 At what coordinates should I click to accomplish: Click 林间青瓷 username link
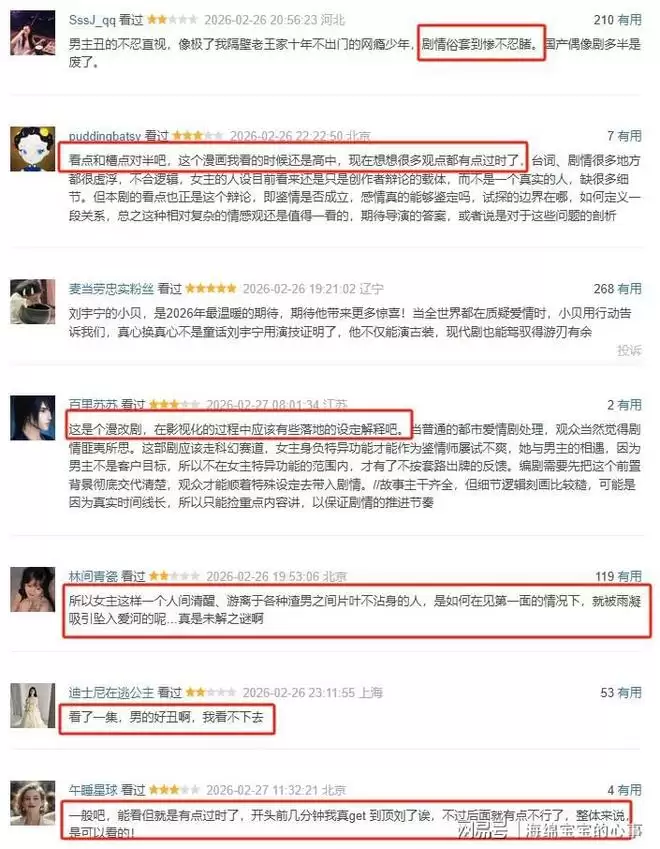pyautogui.click(x=93, y=576)
